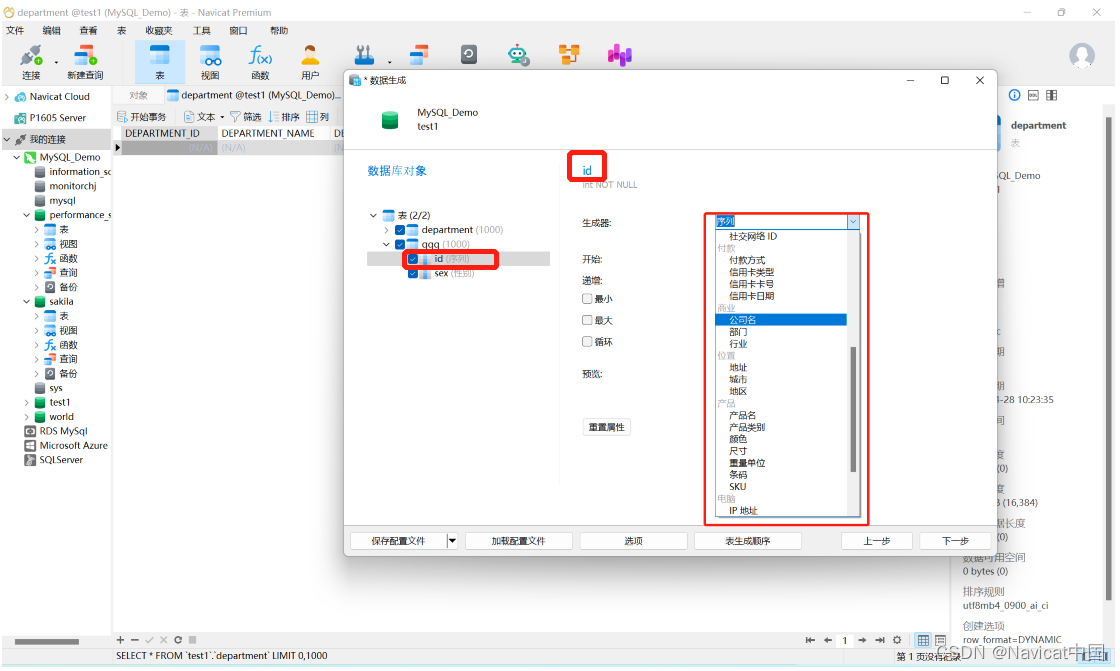Click the 重置属性 button

tap(606, 427)
